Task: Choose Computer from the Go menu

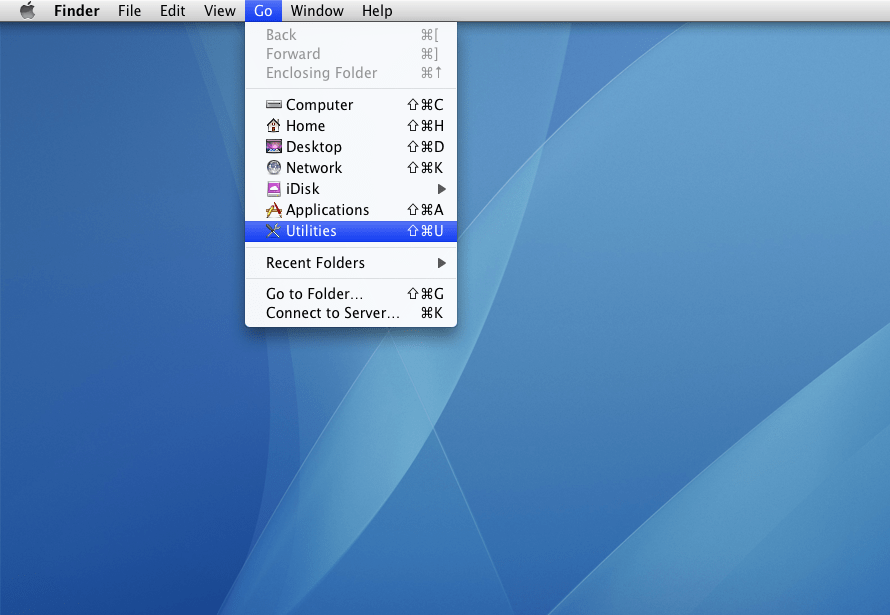Action: (351, 105)
